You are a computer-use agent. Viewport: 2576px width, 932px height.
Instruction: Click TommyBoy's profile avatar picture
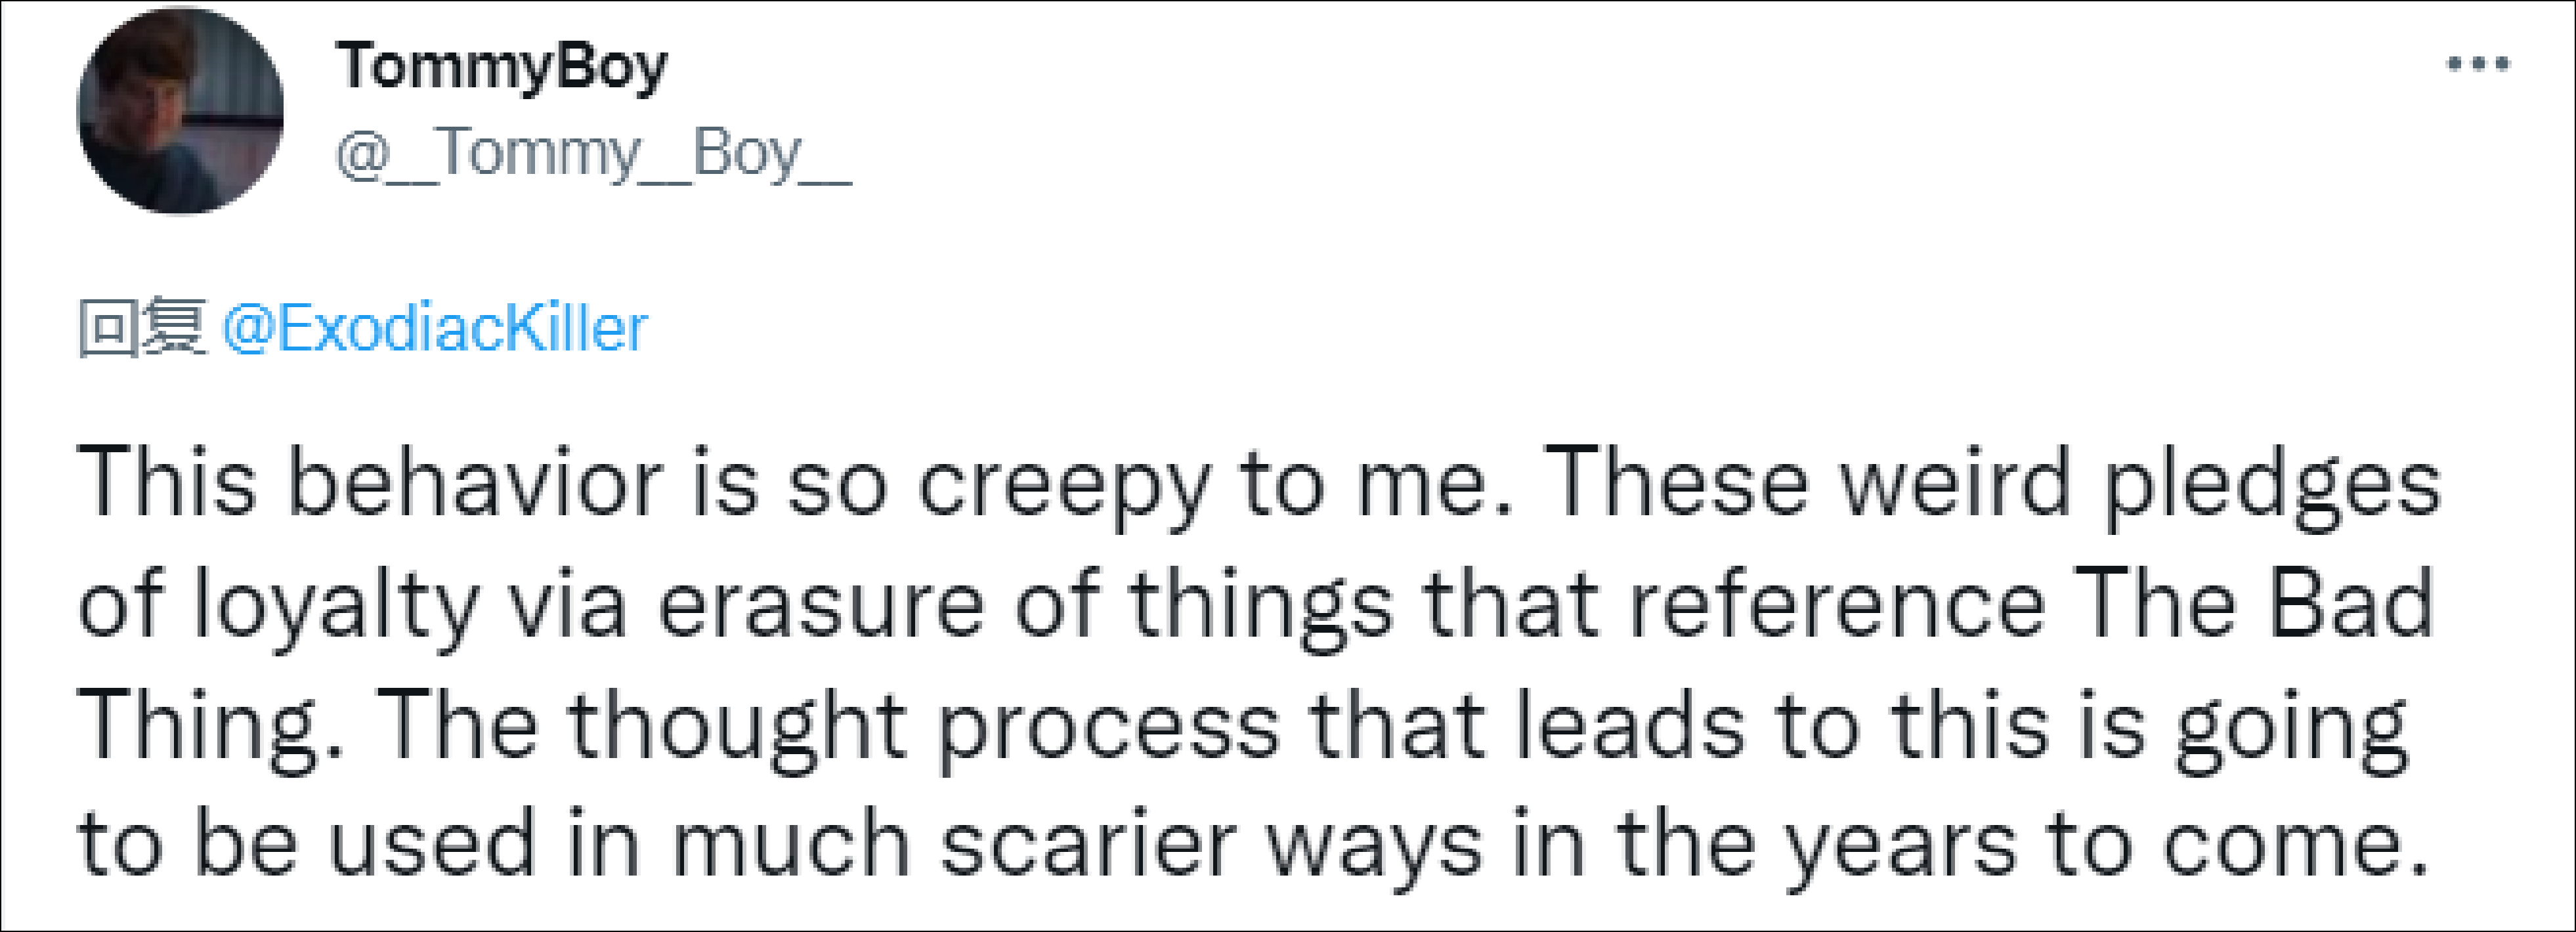click(180, 111)
